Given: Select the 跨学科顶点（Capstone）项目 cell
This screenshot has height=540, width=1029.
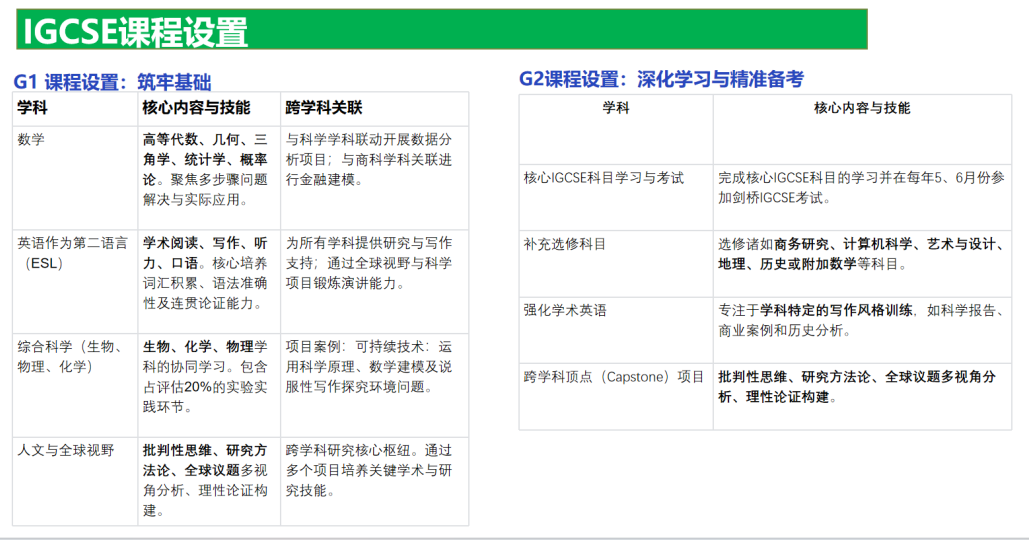Looking at the screenshot, I should [x=616, y=396].
